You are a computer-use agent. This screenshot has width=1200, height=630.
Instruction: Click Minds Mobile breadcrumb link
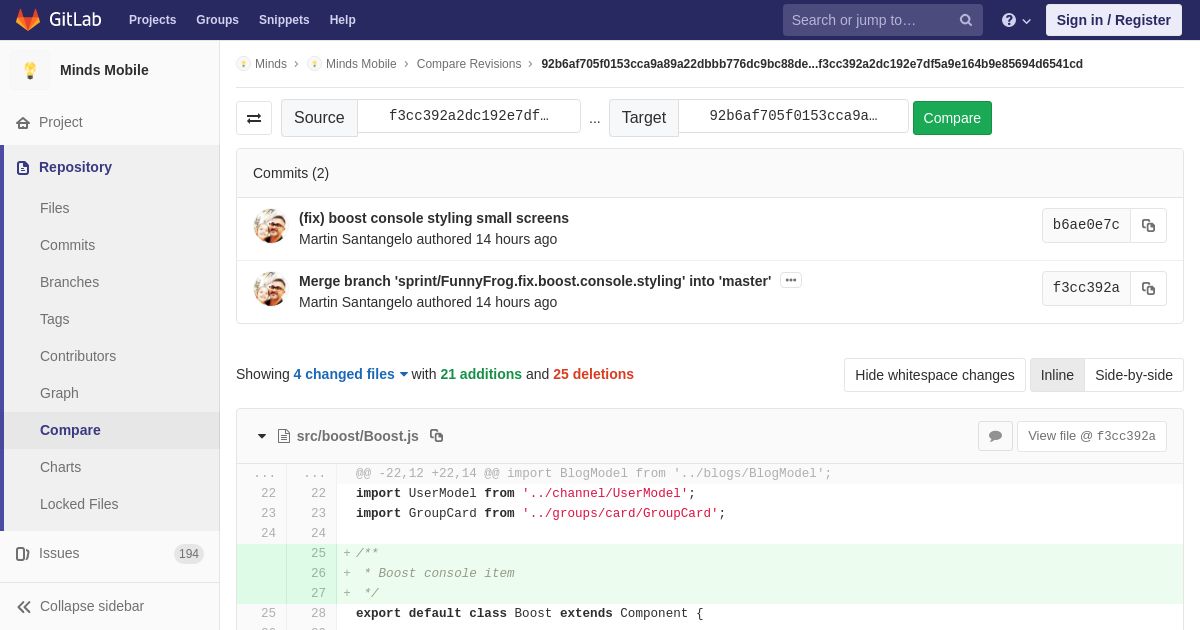(x=361, y=64)
